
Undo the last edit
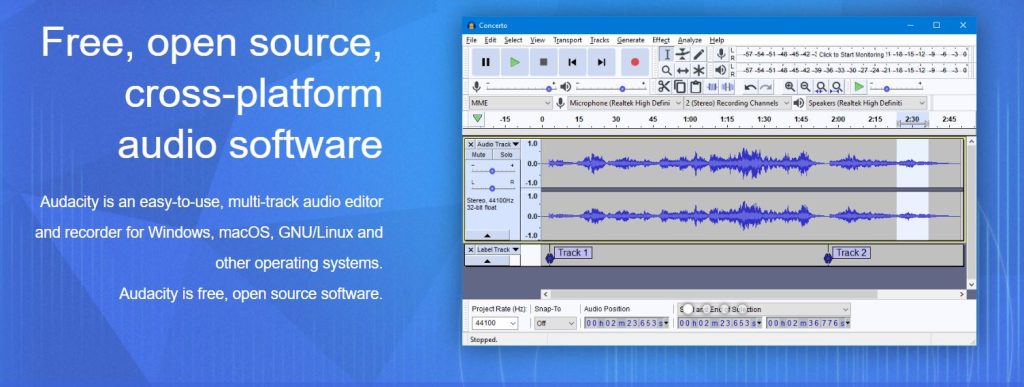(x=750, y=87)
